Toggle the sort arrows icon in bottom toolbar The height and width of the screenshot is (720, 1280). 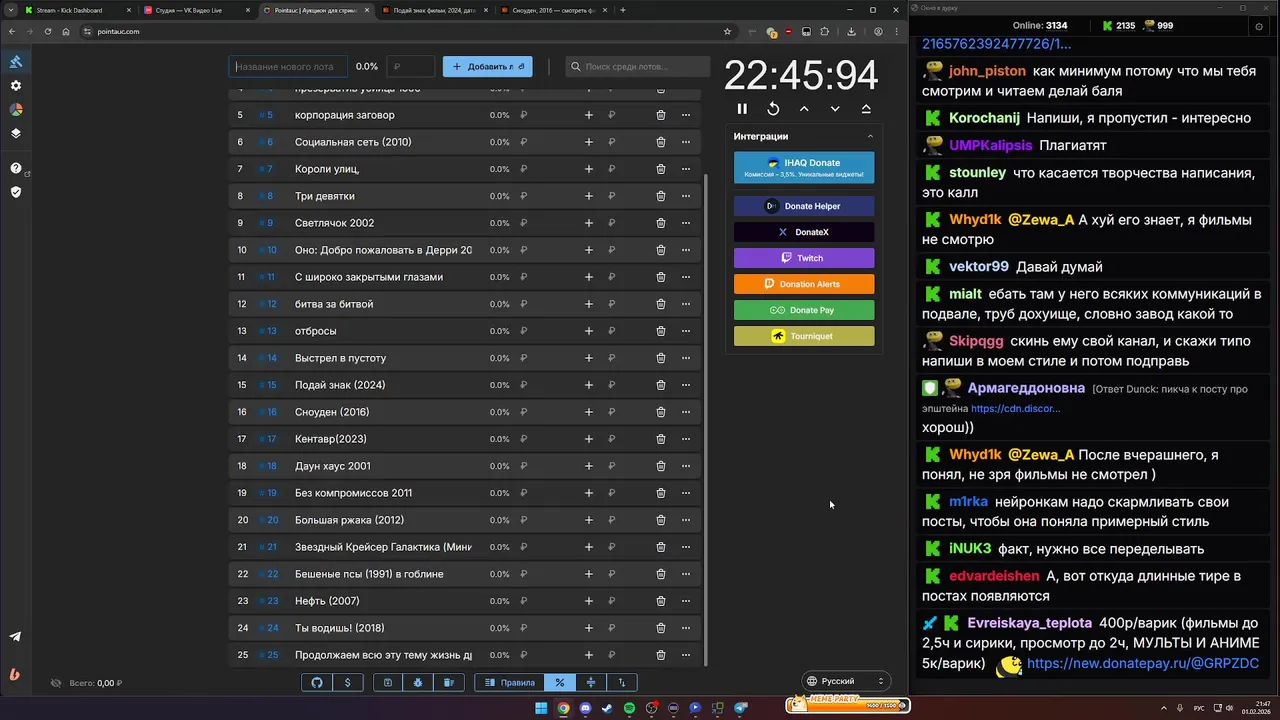click(x=621, y=682)
